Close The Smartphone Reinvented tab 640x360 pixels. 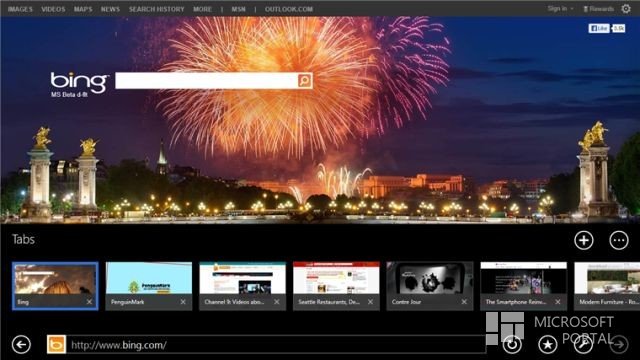pyautogui.click(x=558, y=302)
